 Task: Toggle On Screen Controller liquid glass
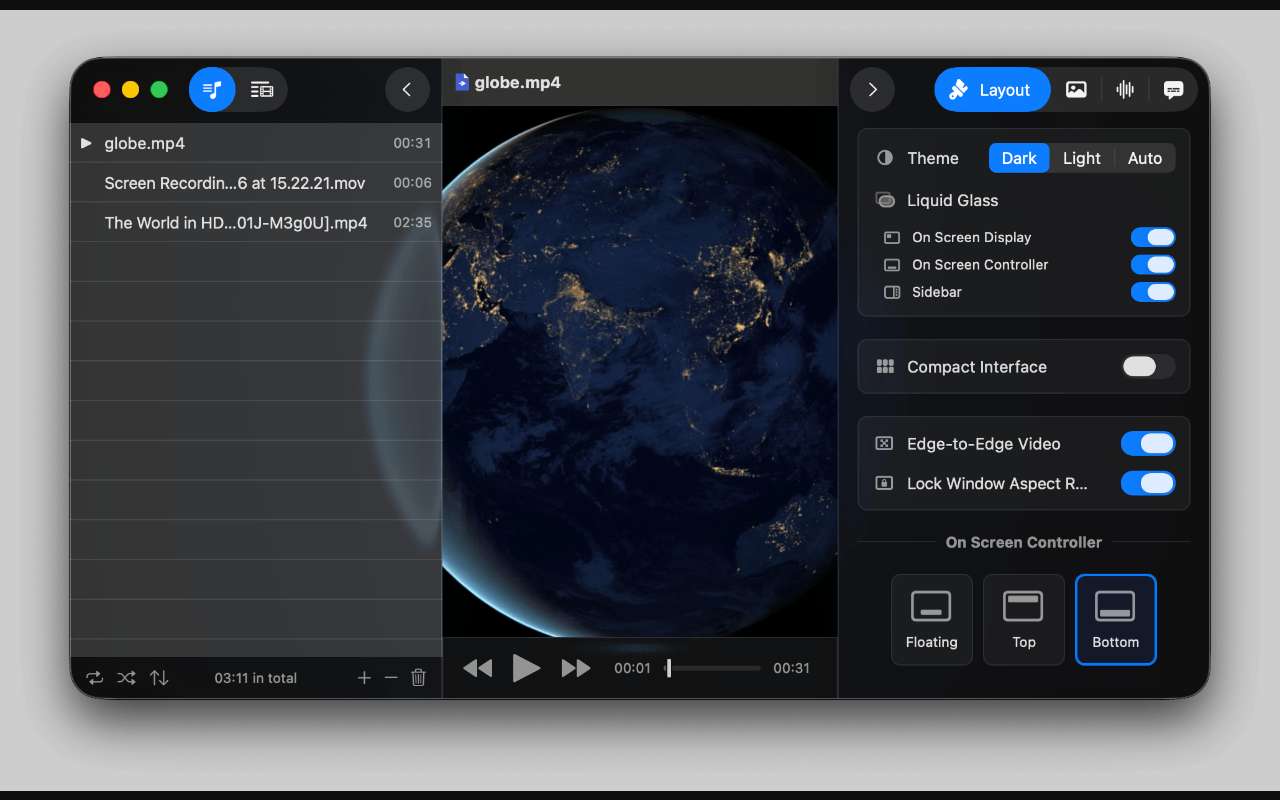coord(1153,265)
